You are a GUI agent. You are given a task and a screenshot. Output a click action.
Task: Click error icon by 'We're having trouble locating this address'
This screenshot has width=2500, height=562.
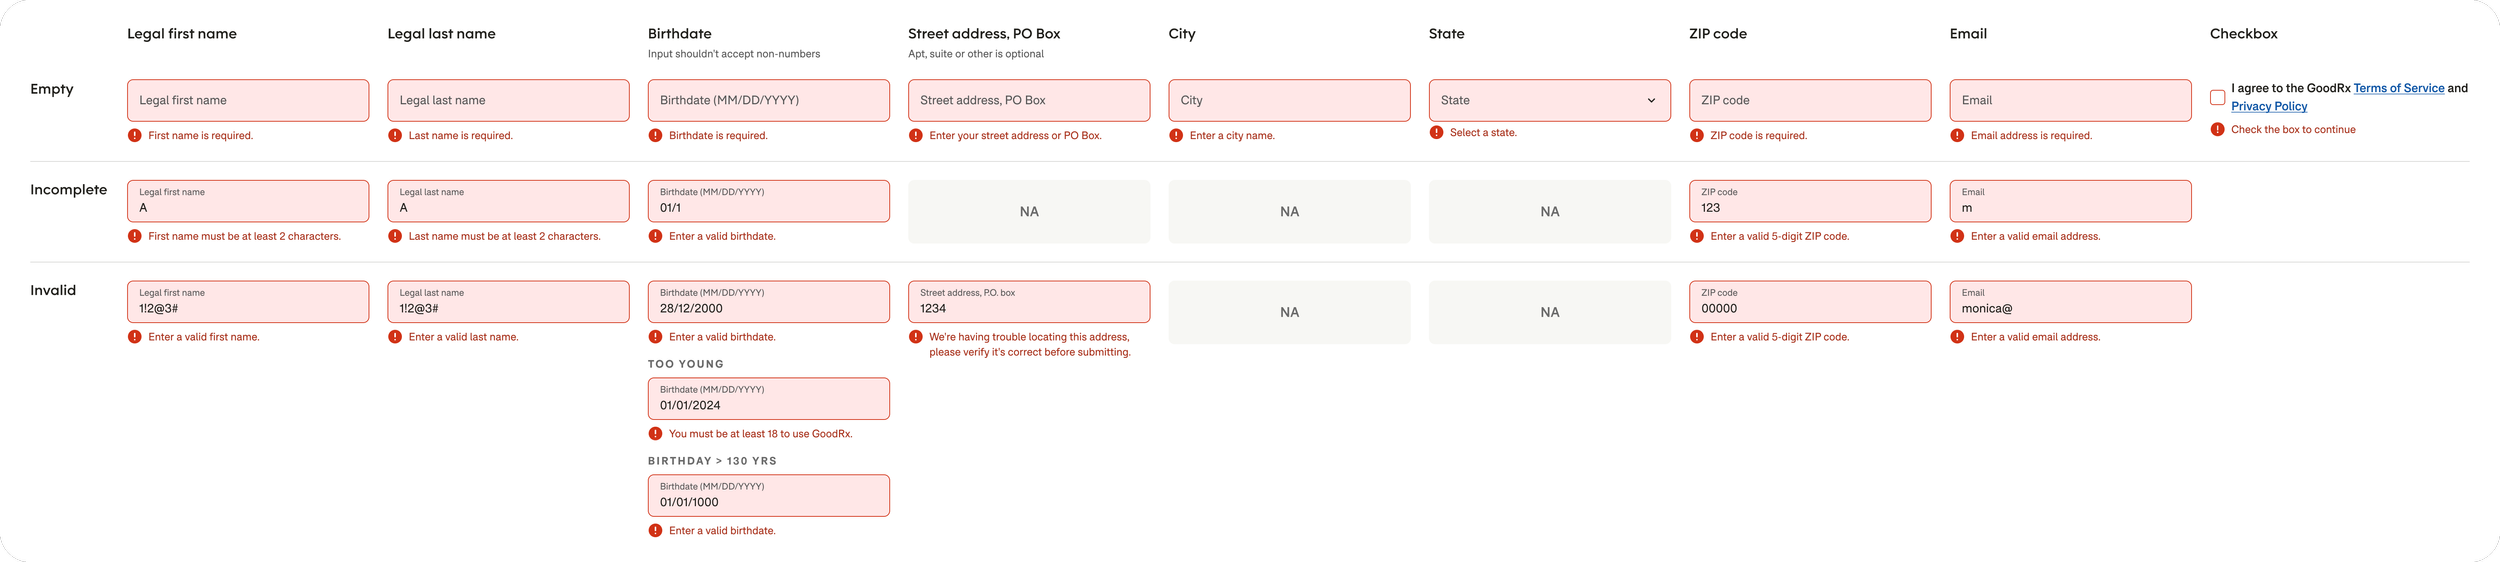pos(915,337)
